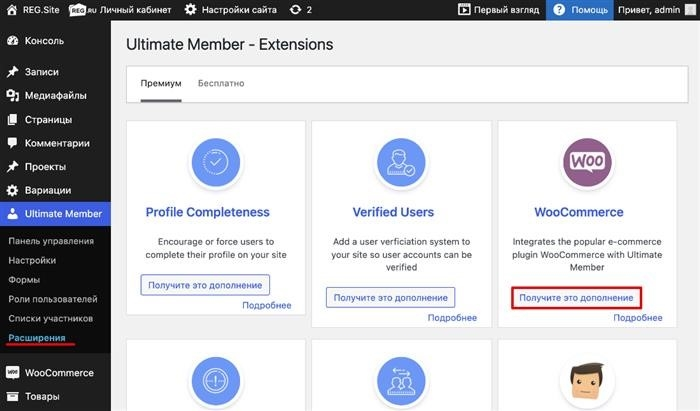The image size is (700, 411).
Task: Open the Расширения submenu item
Action: pos(37,338)
